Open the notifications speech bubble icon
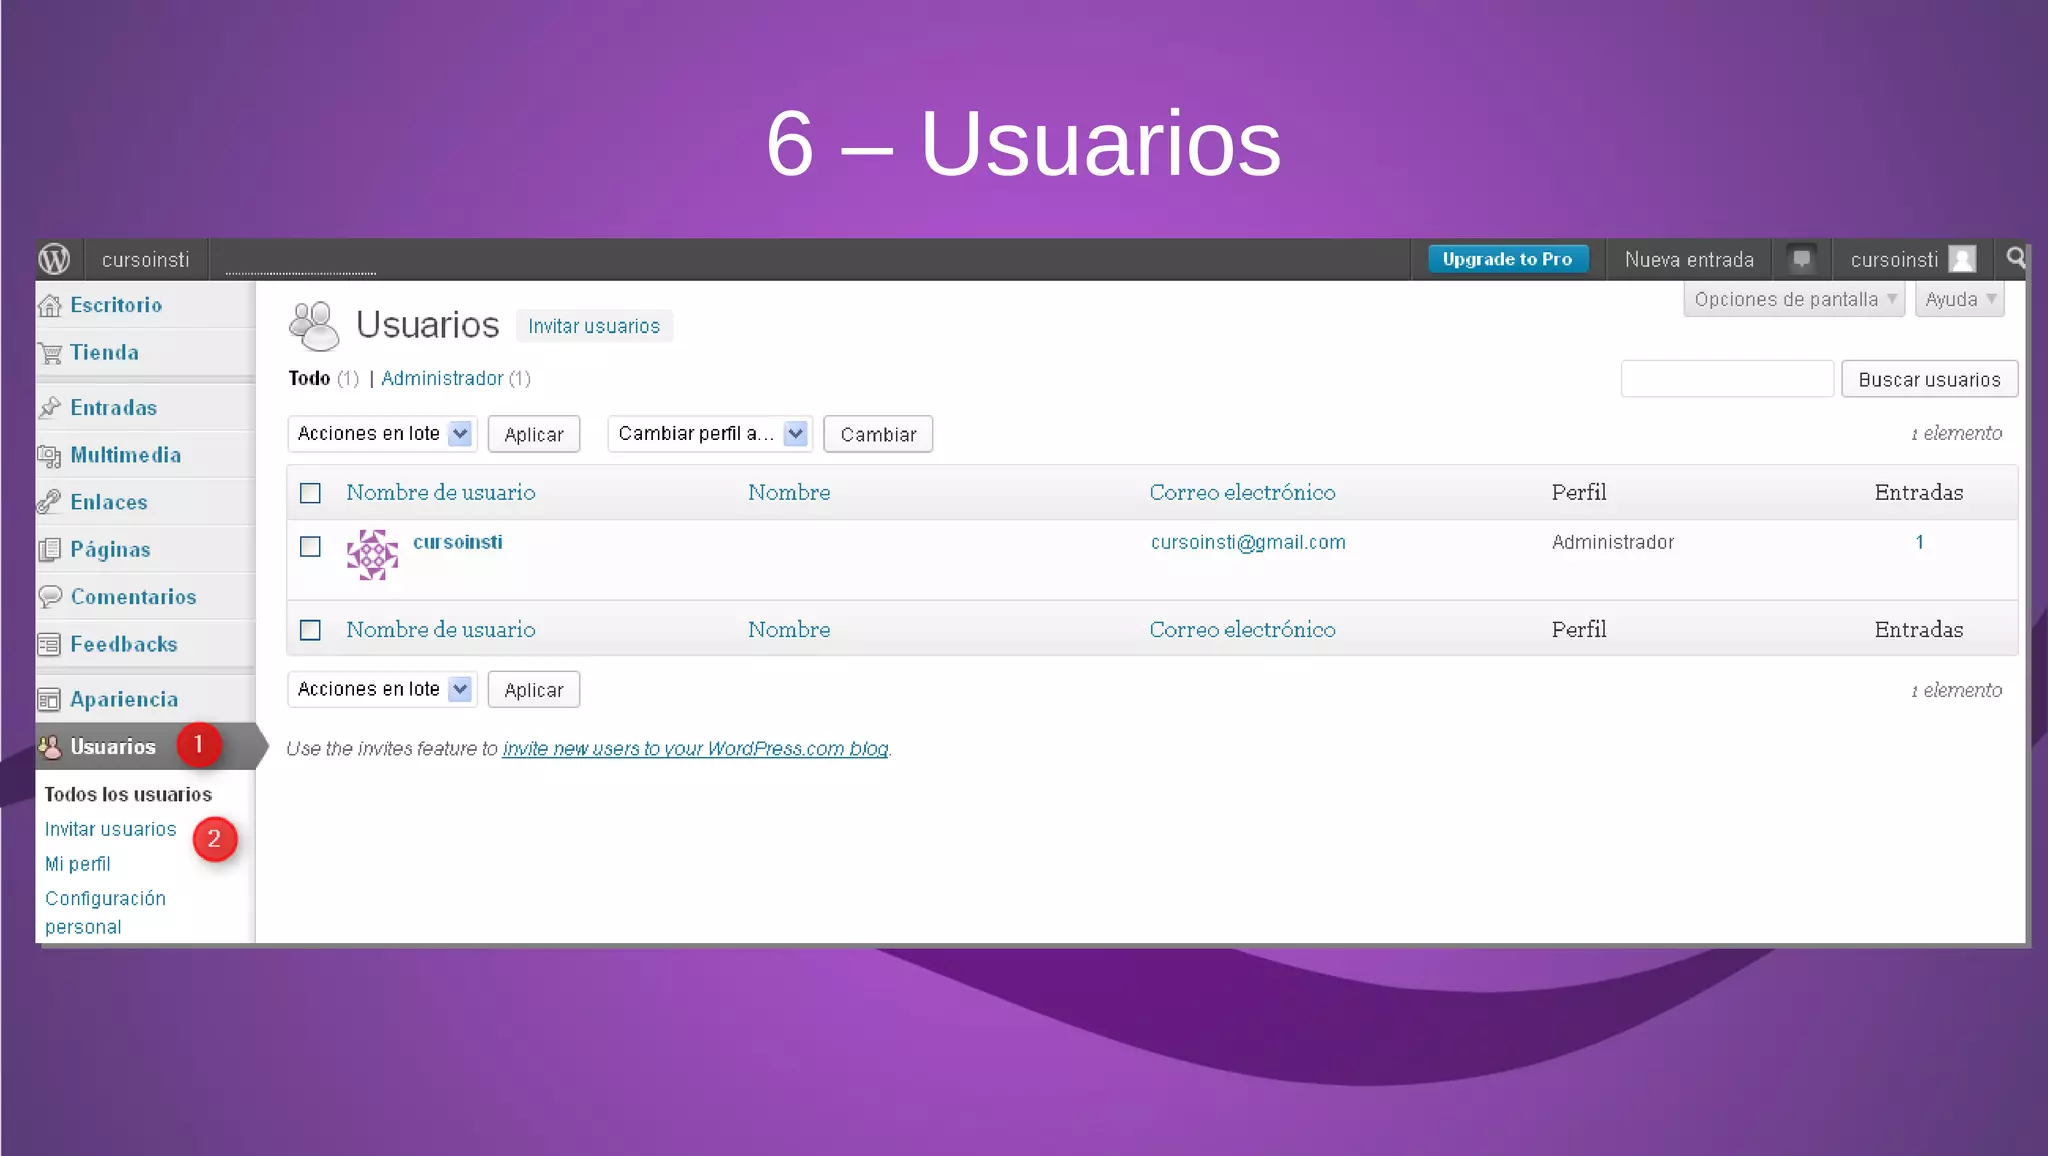Screen dimensions: 2048x1156 pos(1801,259)
